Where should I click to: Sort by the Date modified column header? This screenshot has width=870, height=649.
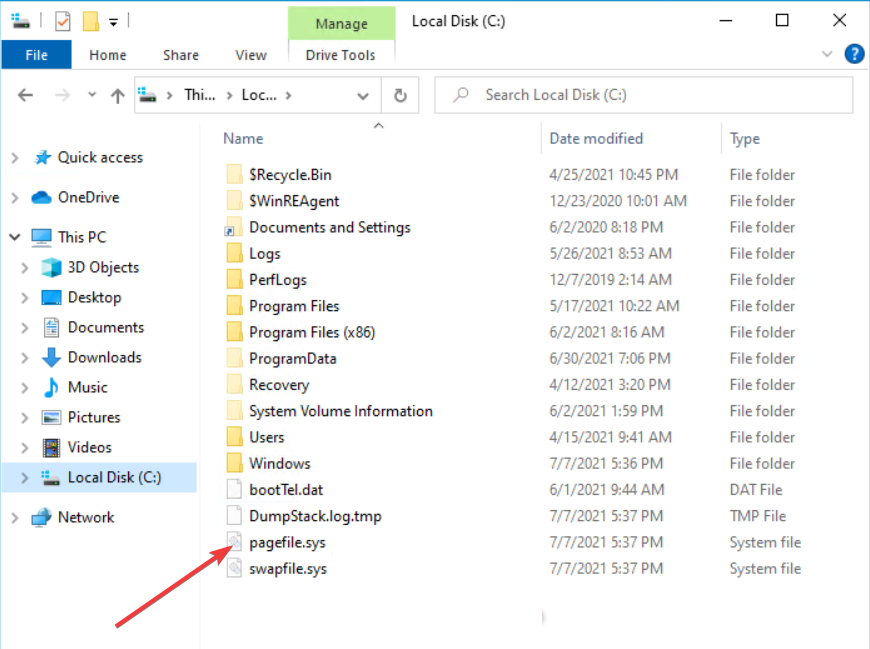pos(596,139)
